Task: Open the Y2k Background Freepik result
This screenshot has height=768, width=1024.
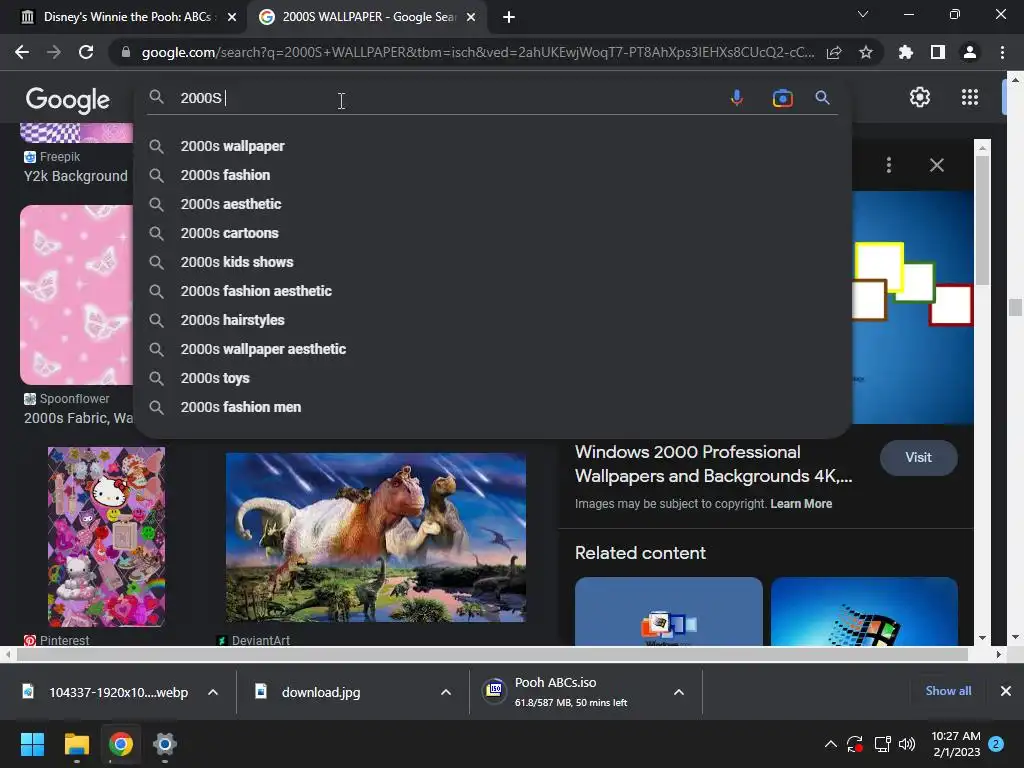Action: [x=76, y=176]
